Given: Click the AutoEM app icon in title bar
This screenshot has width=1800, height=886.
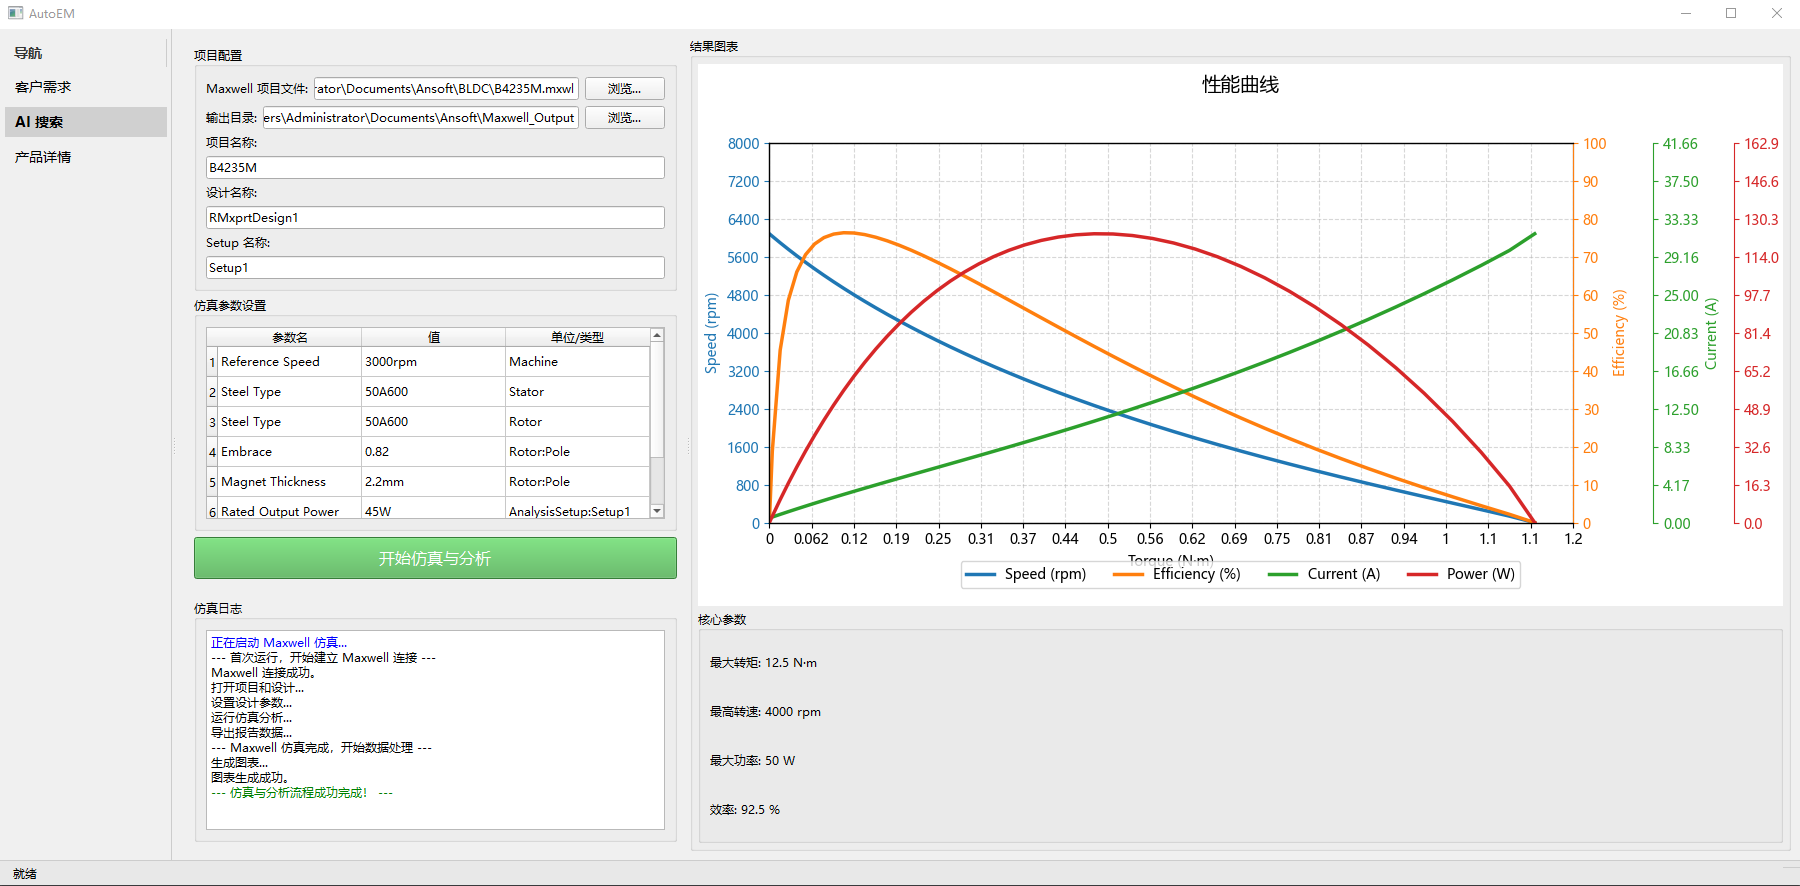Looking at the screenshot, I should coord(15,13).
